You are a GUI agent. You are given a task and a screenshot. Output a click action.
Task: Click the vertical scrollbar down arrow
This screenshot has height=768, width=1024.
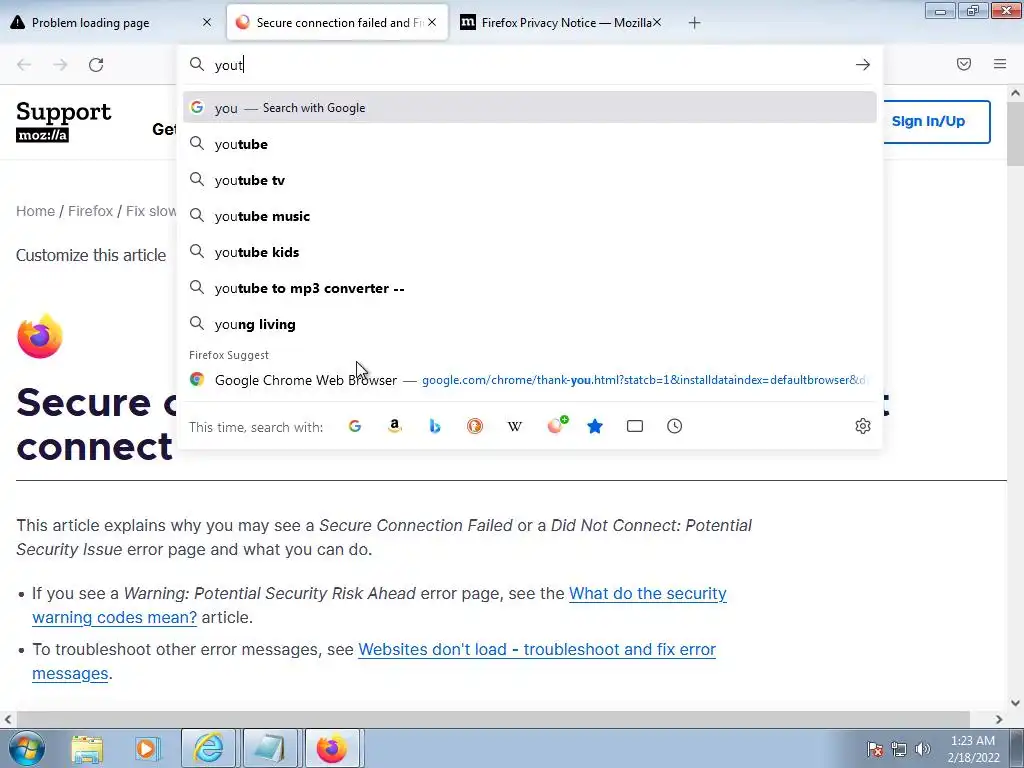click(1015, 703)
